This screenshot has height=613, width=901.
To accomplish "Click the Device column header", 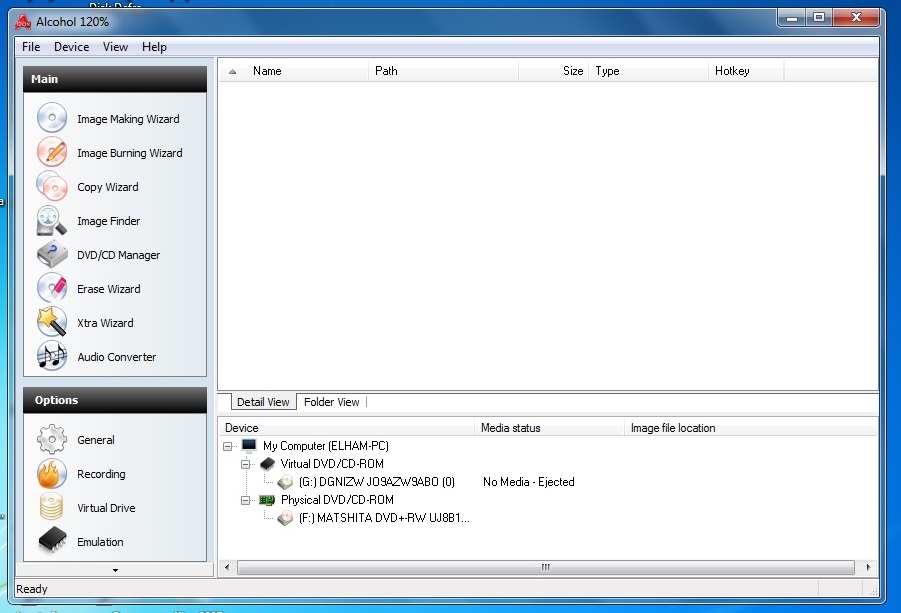I will click(x=346, y=428).
